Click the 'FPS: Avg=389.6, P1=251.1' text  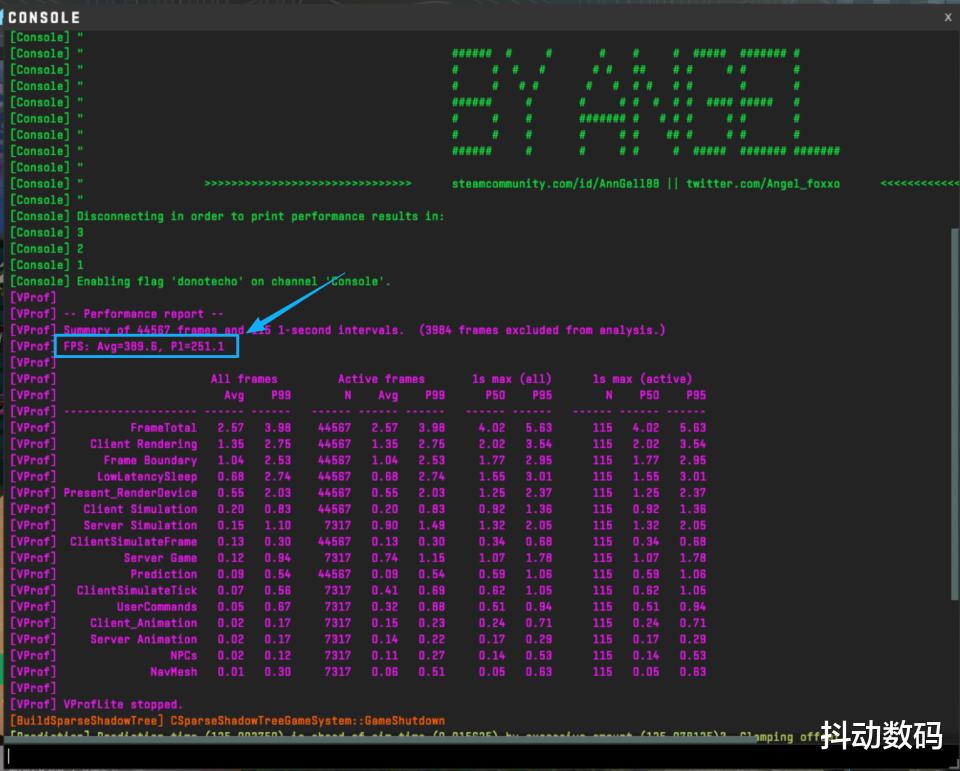tap(144, 347)
